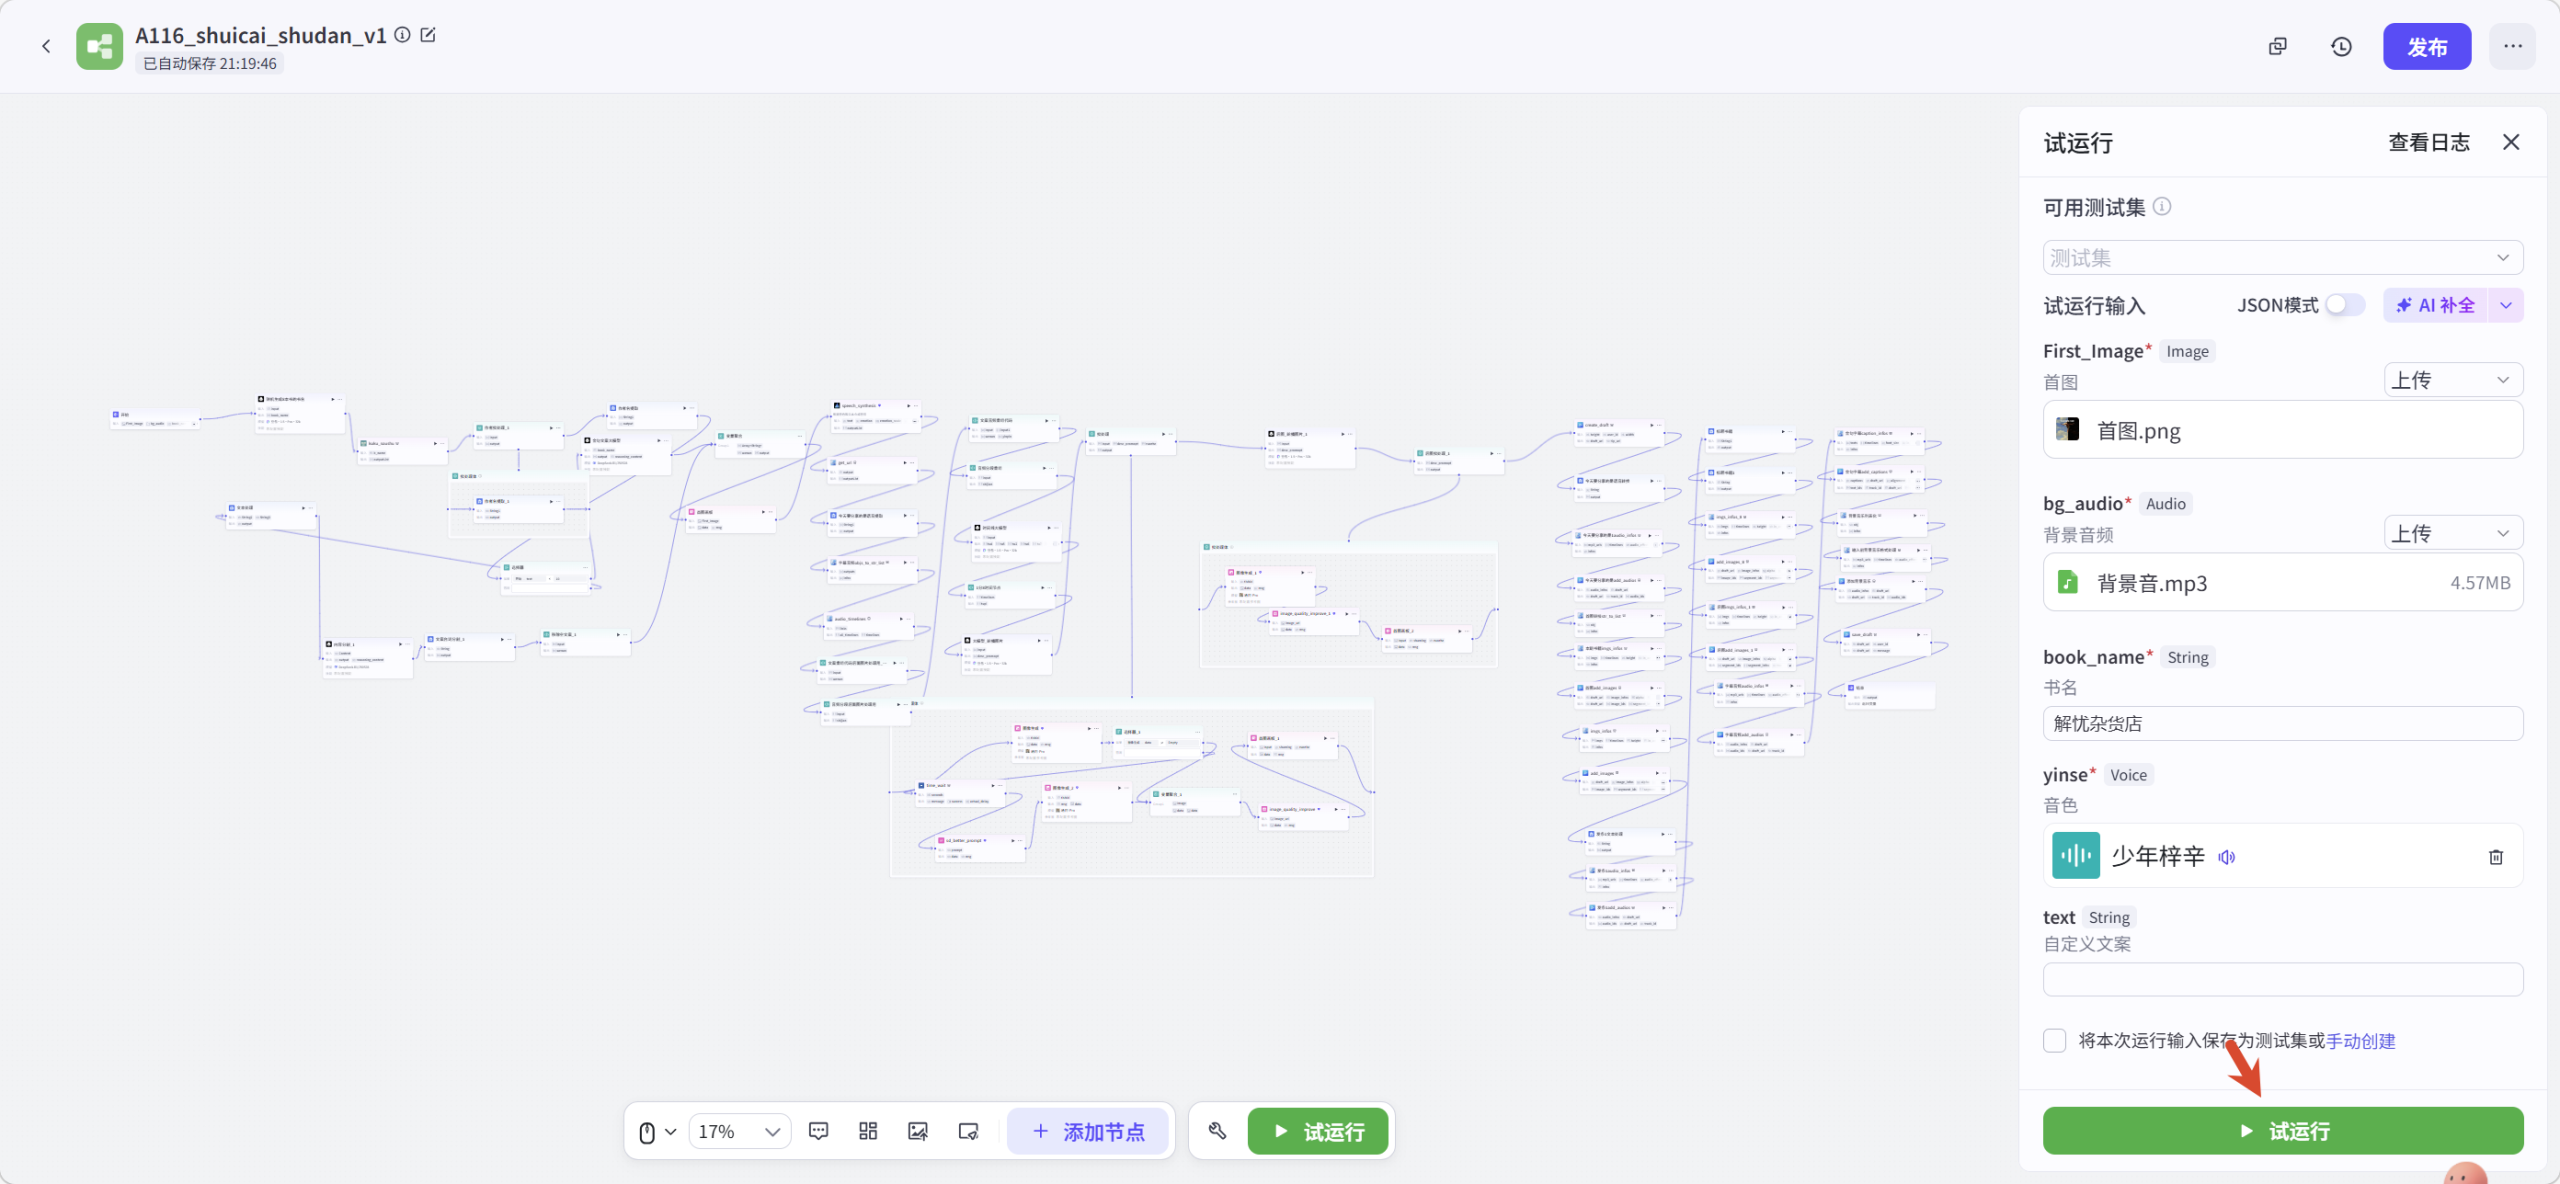Open the 测试集 dropdown
The height and width of the screenshot is (1184, 2560).
pos(2282,258)
